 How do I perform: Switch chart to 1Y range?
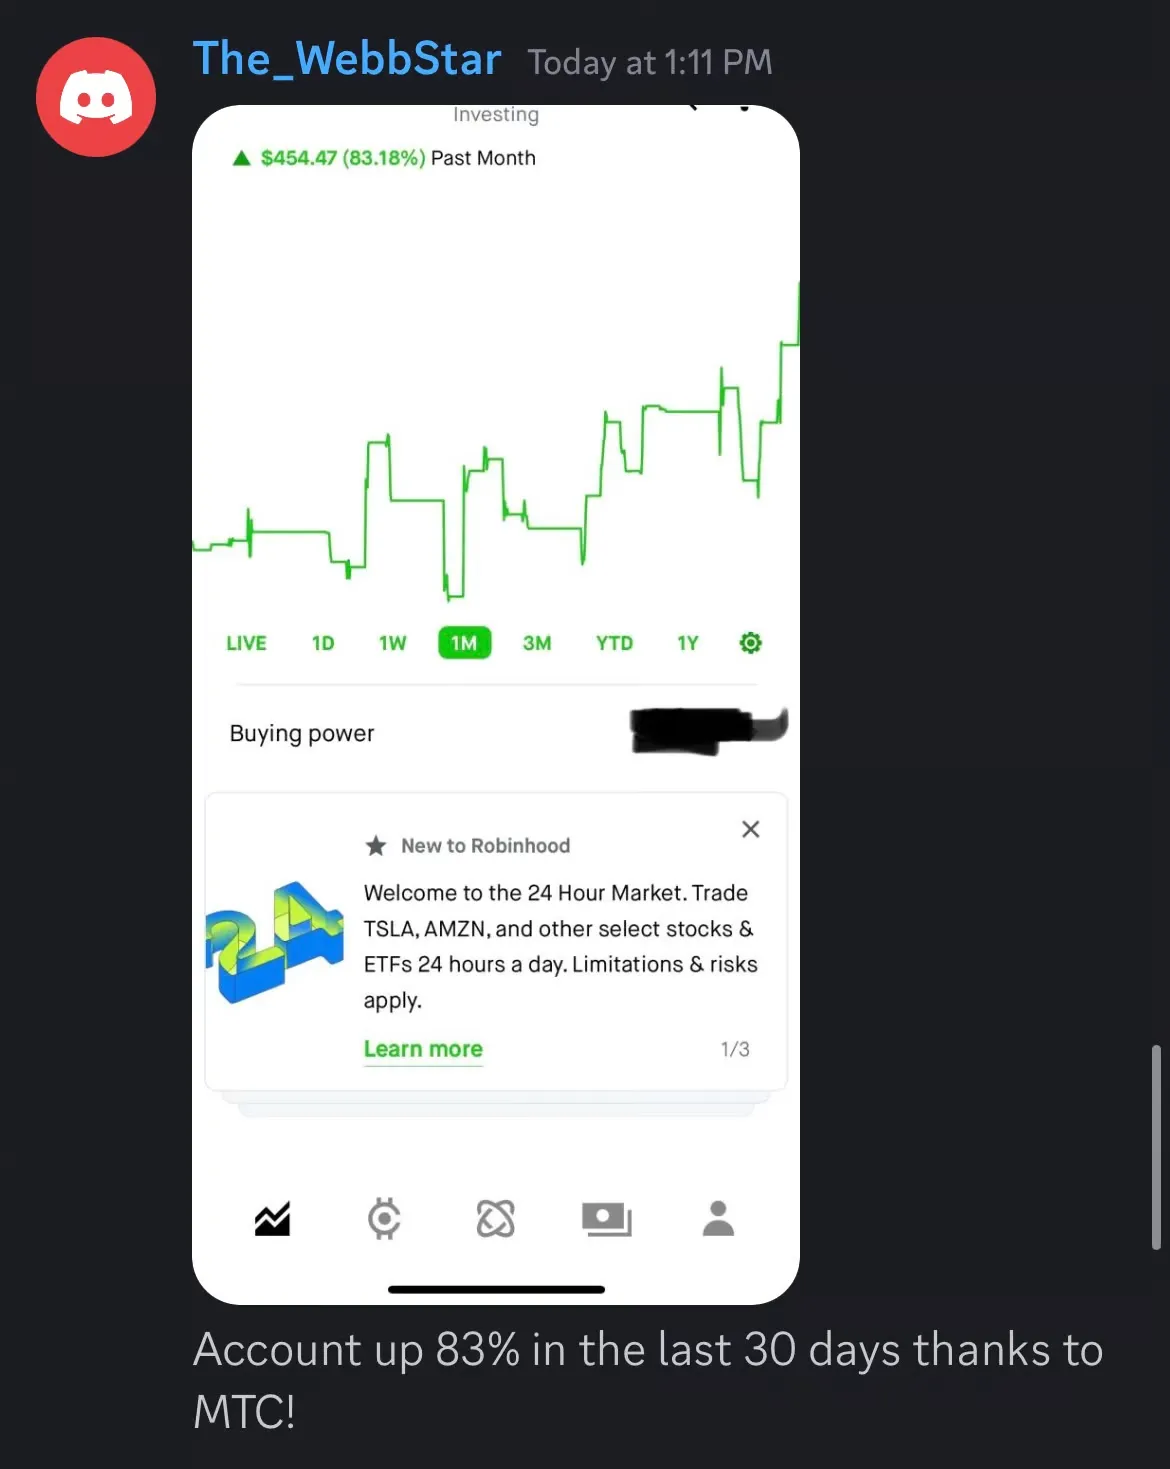[688, 643]
